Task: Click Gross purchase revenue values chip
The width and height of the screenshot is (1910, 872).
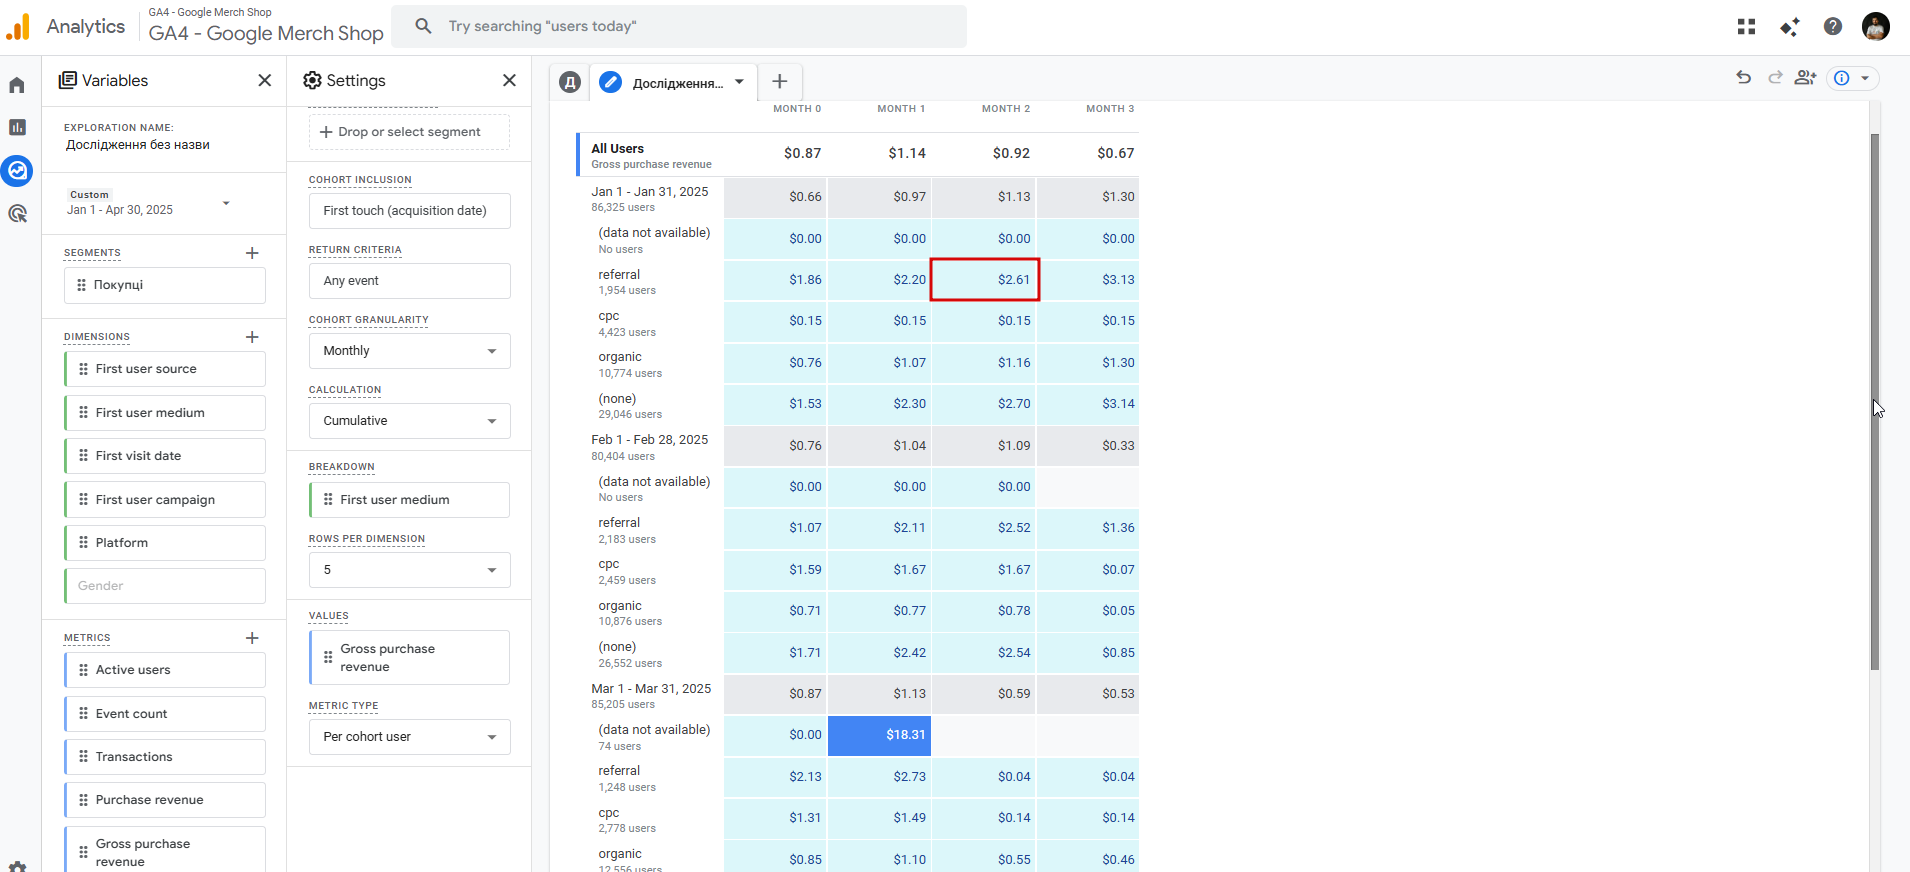Action: click(409, 658)
